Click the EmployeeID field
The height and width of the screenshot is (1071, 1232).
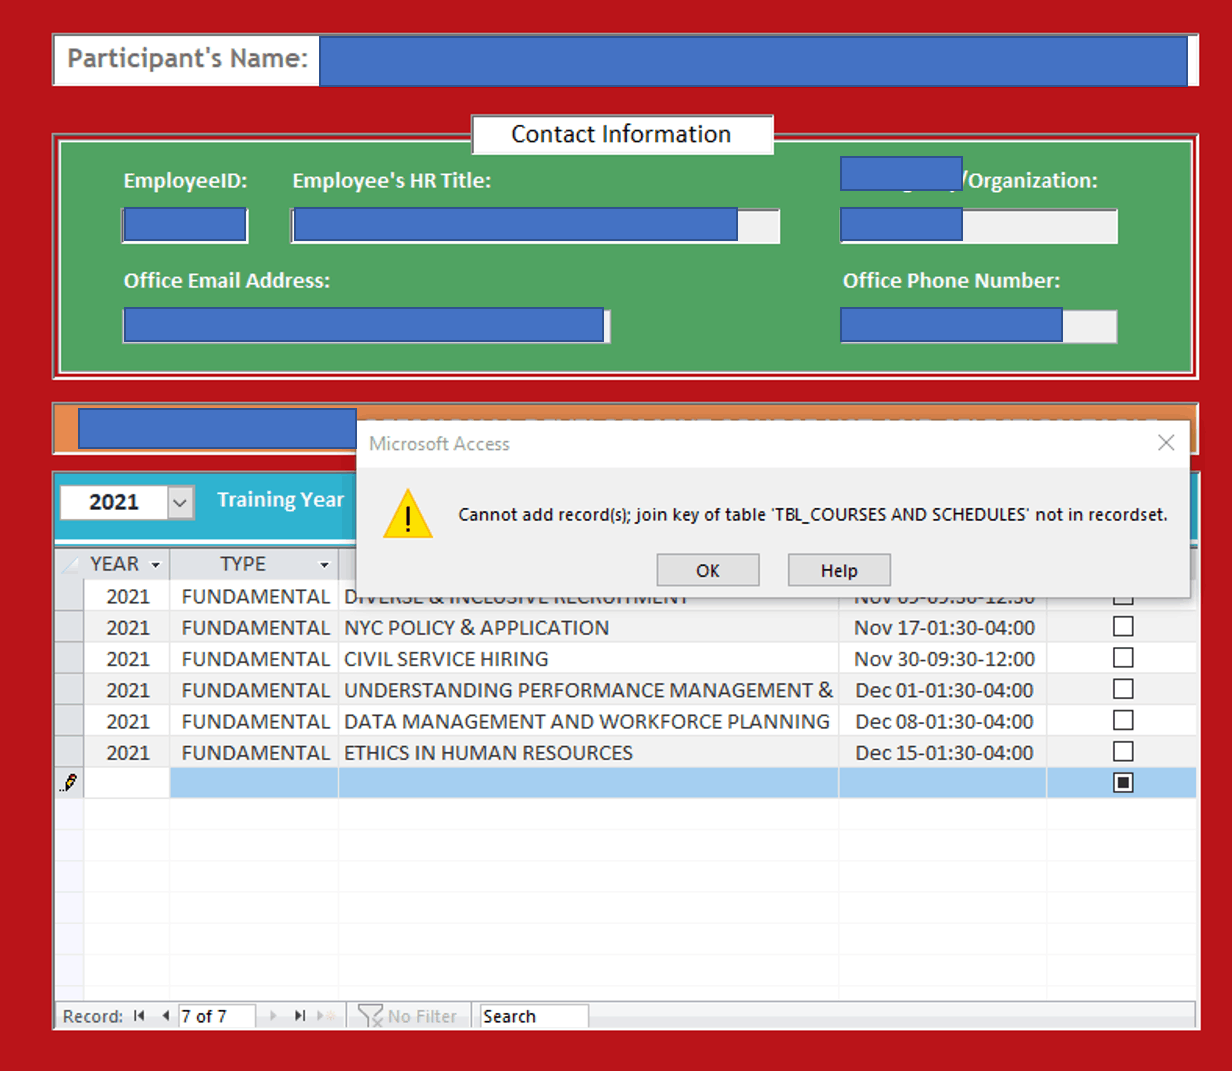185,225
